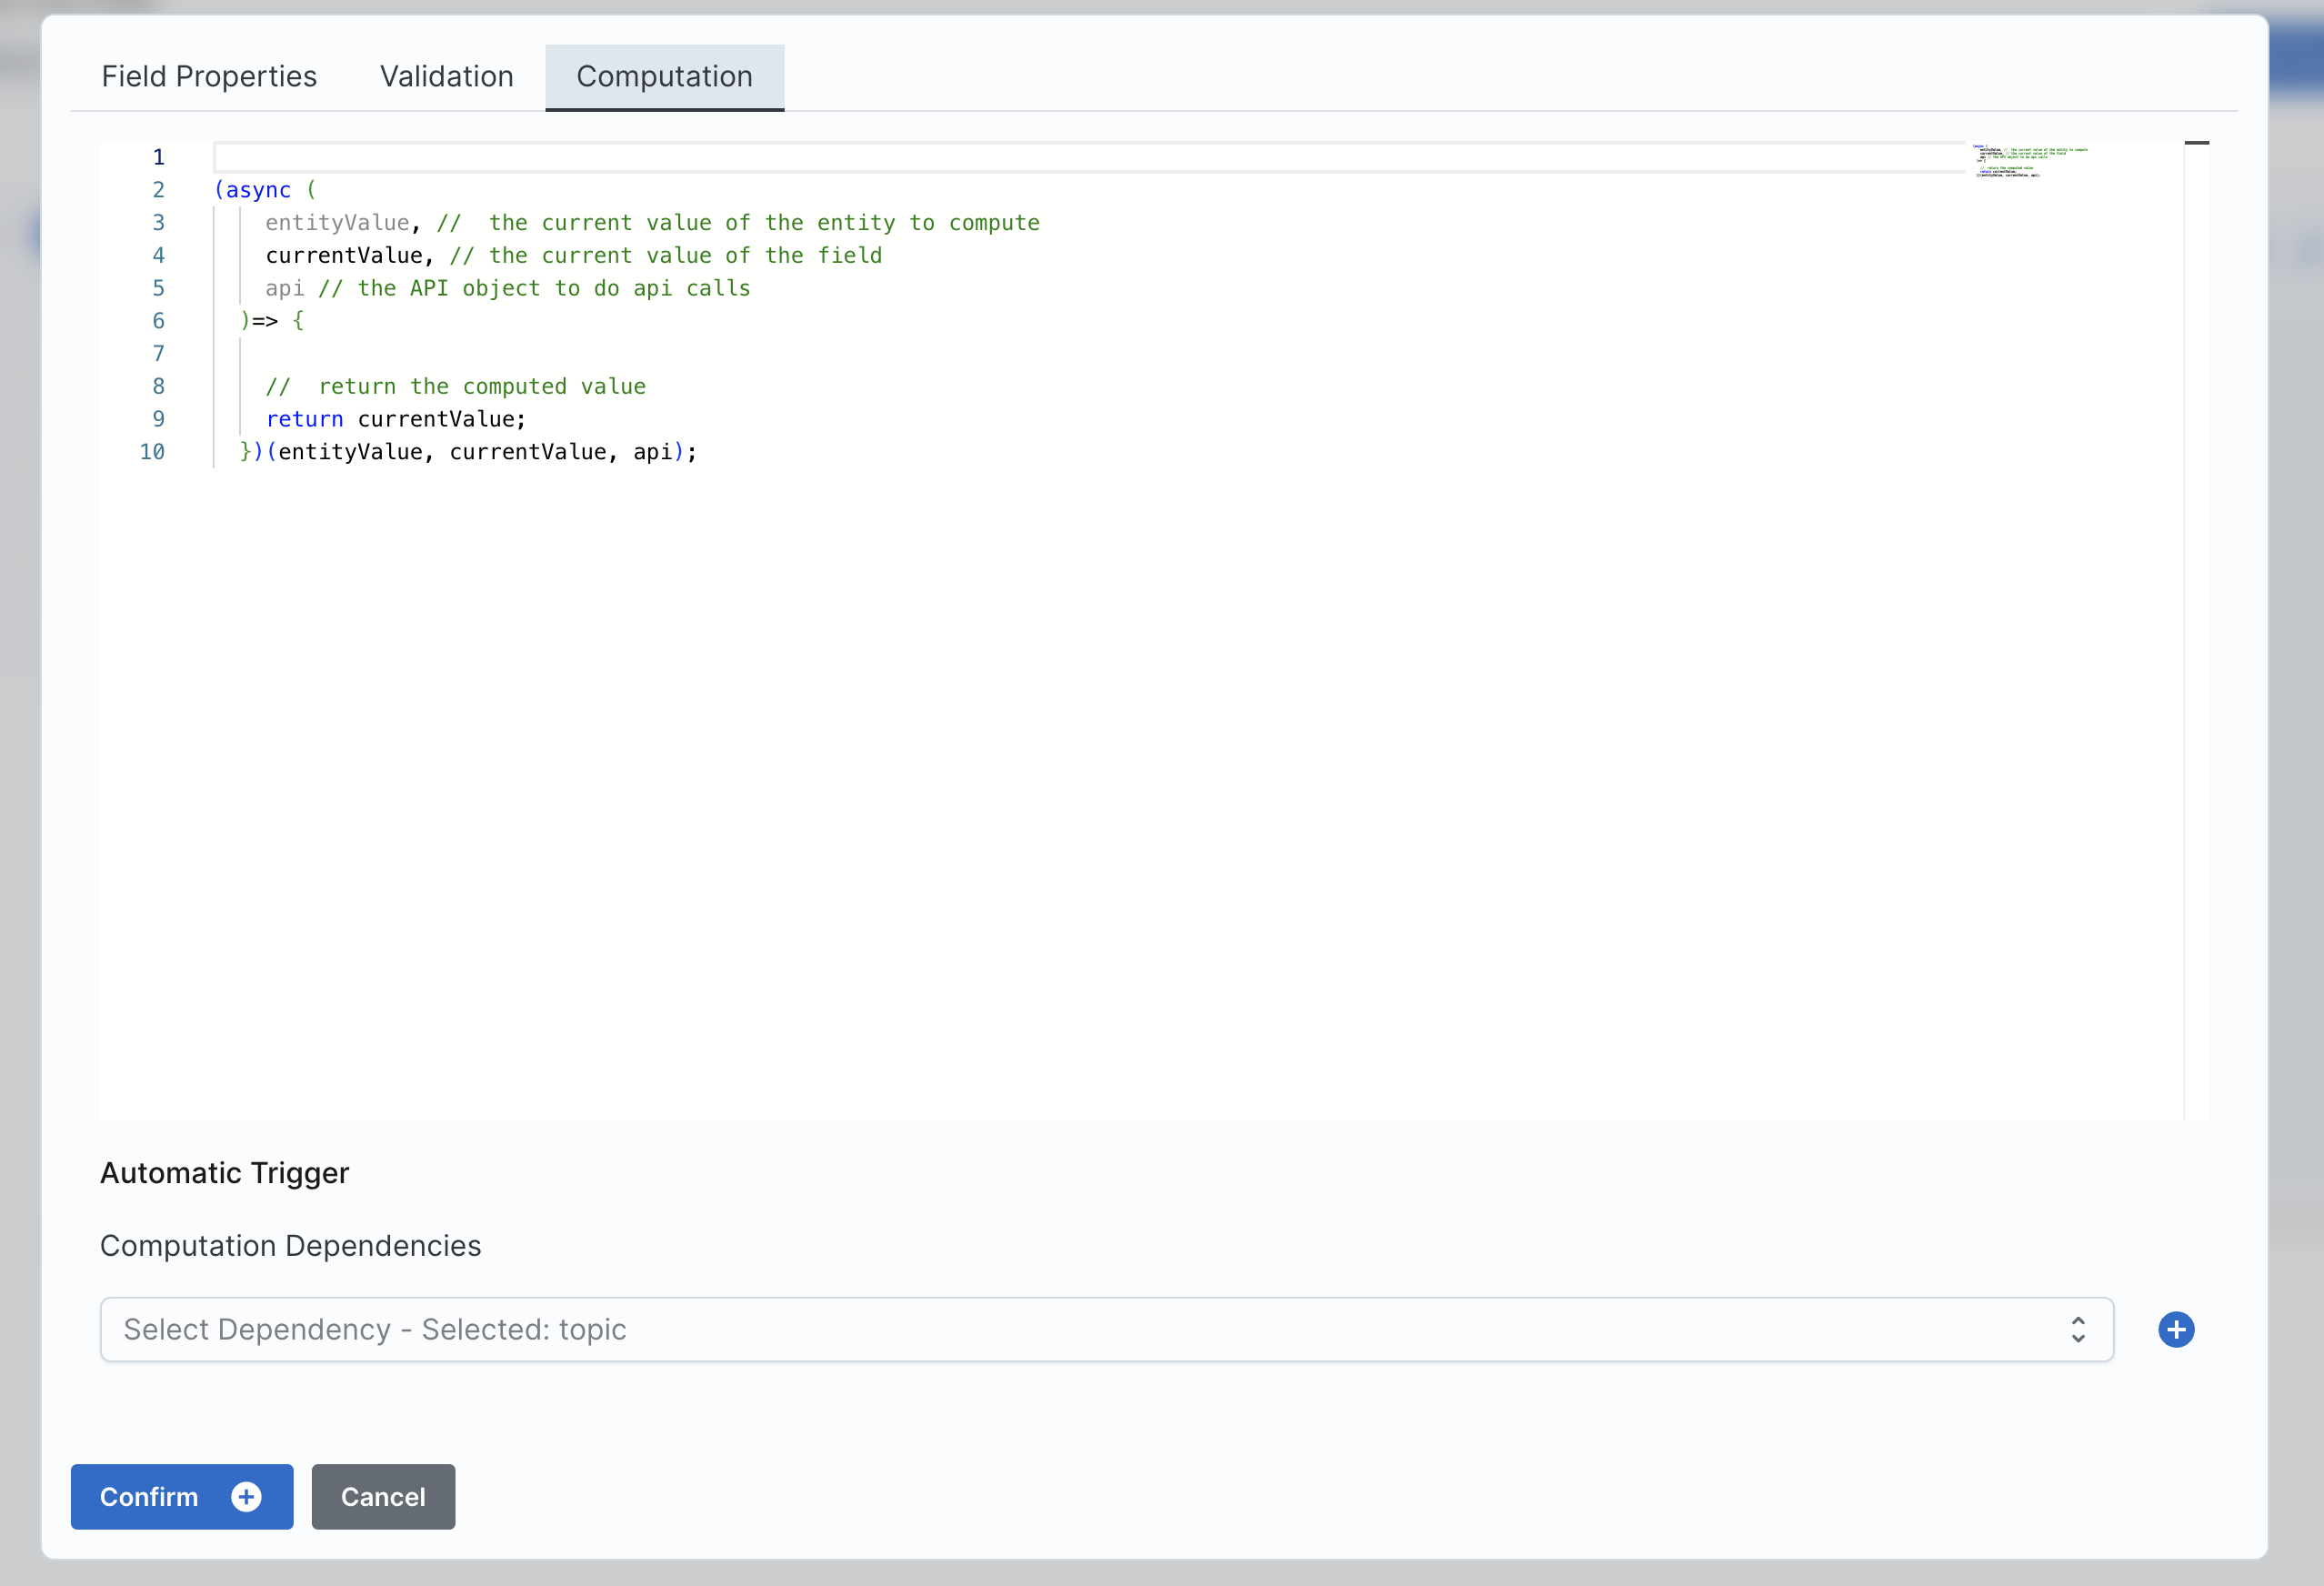Open the Validation tab
The width and height of the screenshot is (2324, 1586).
[446, 76]
